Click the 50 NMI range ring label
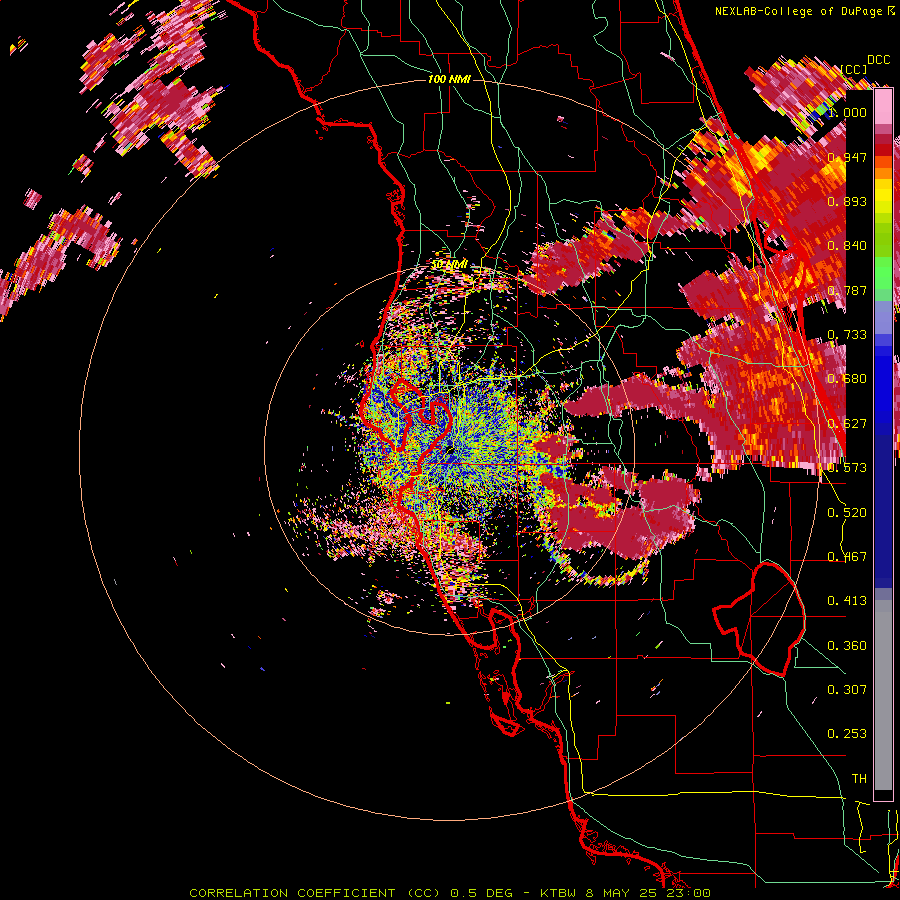Viewport: 900px width, 900px height. coord(449,265)
